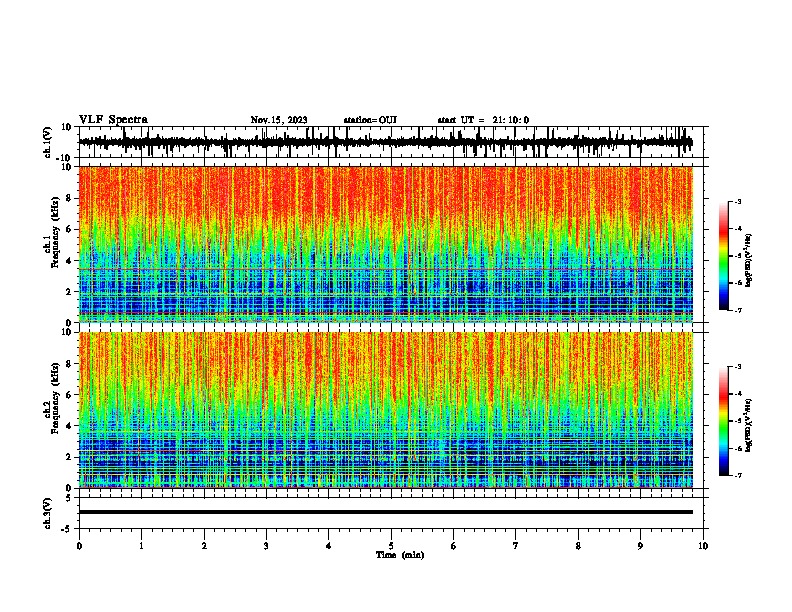Click the "-3" value atop ch.2 color bar
Viewport: 792px width, 612px height.
coord(738,367)
